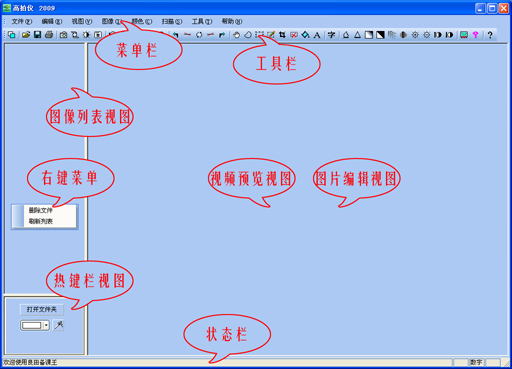Open the 视图 menu

[82, 21]
